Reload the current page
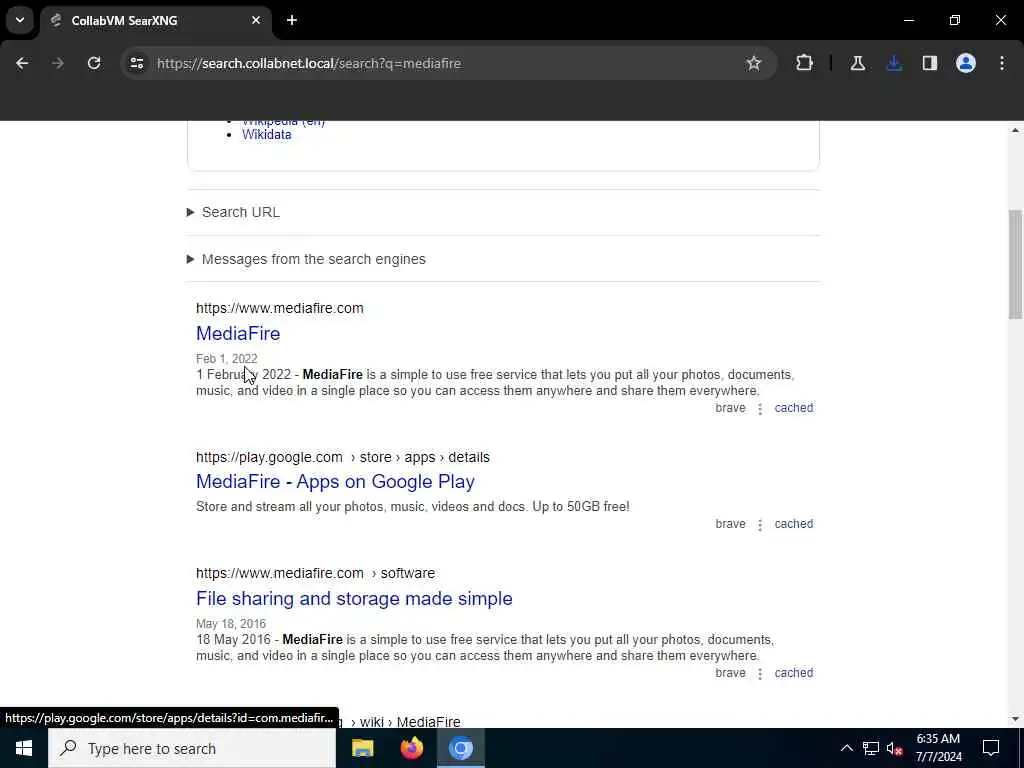Screen dimensions: 1024x768 coord(94,63)
